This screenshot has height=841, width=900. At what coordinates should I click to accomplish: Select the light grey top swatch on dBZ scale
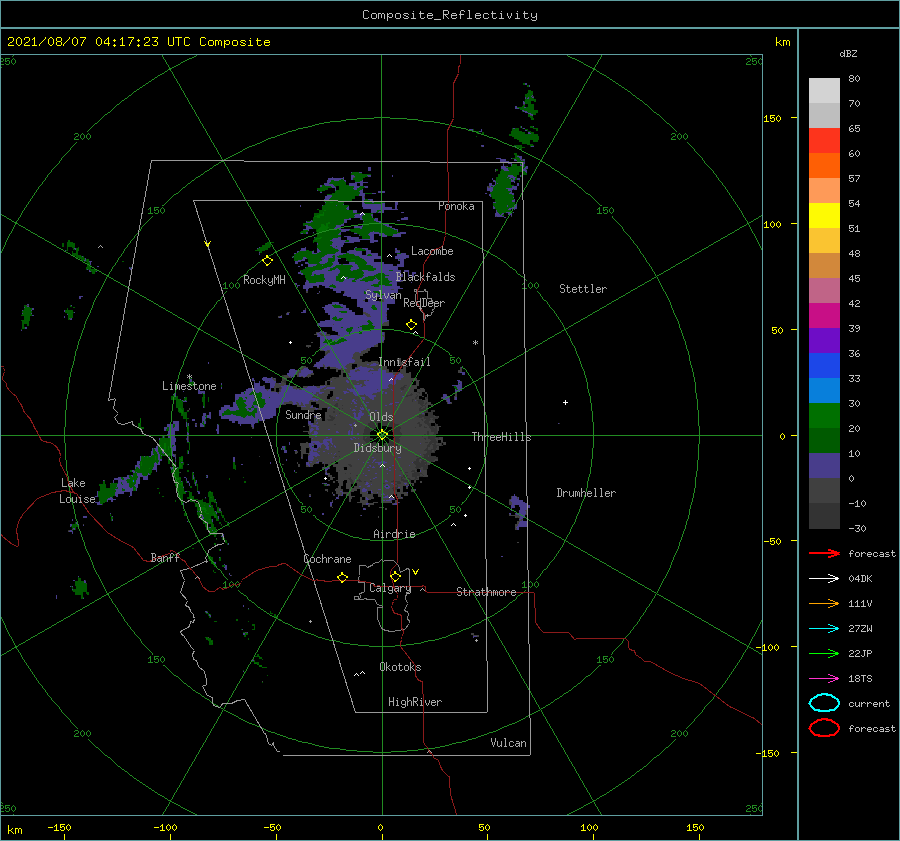824,90
